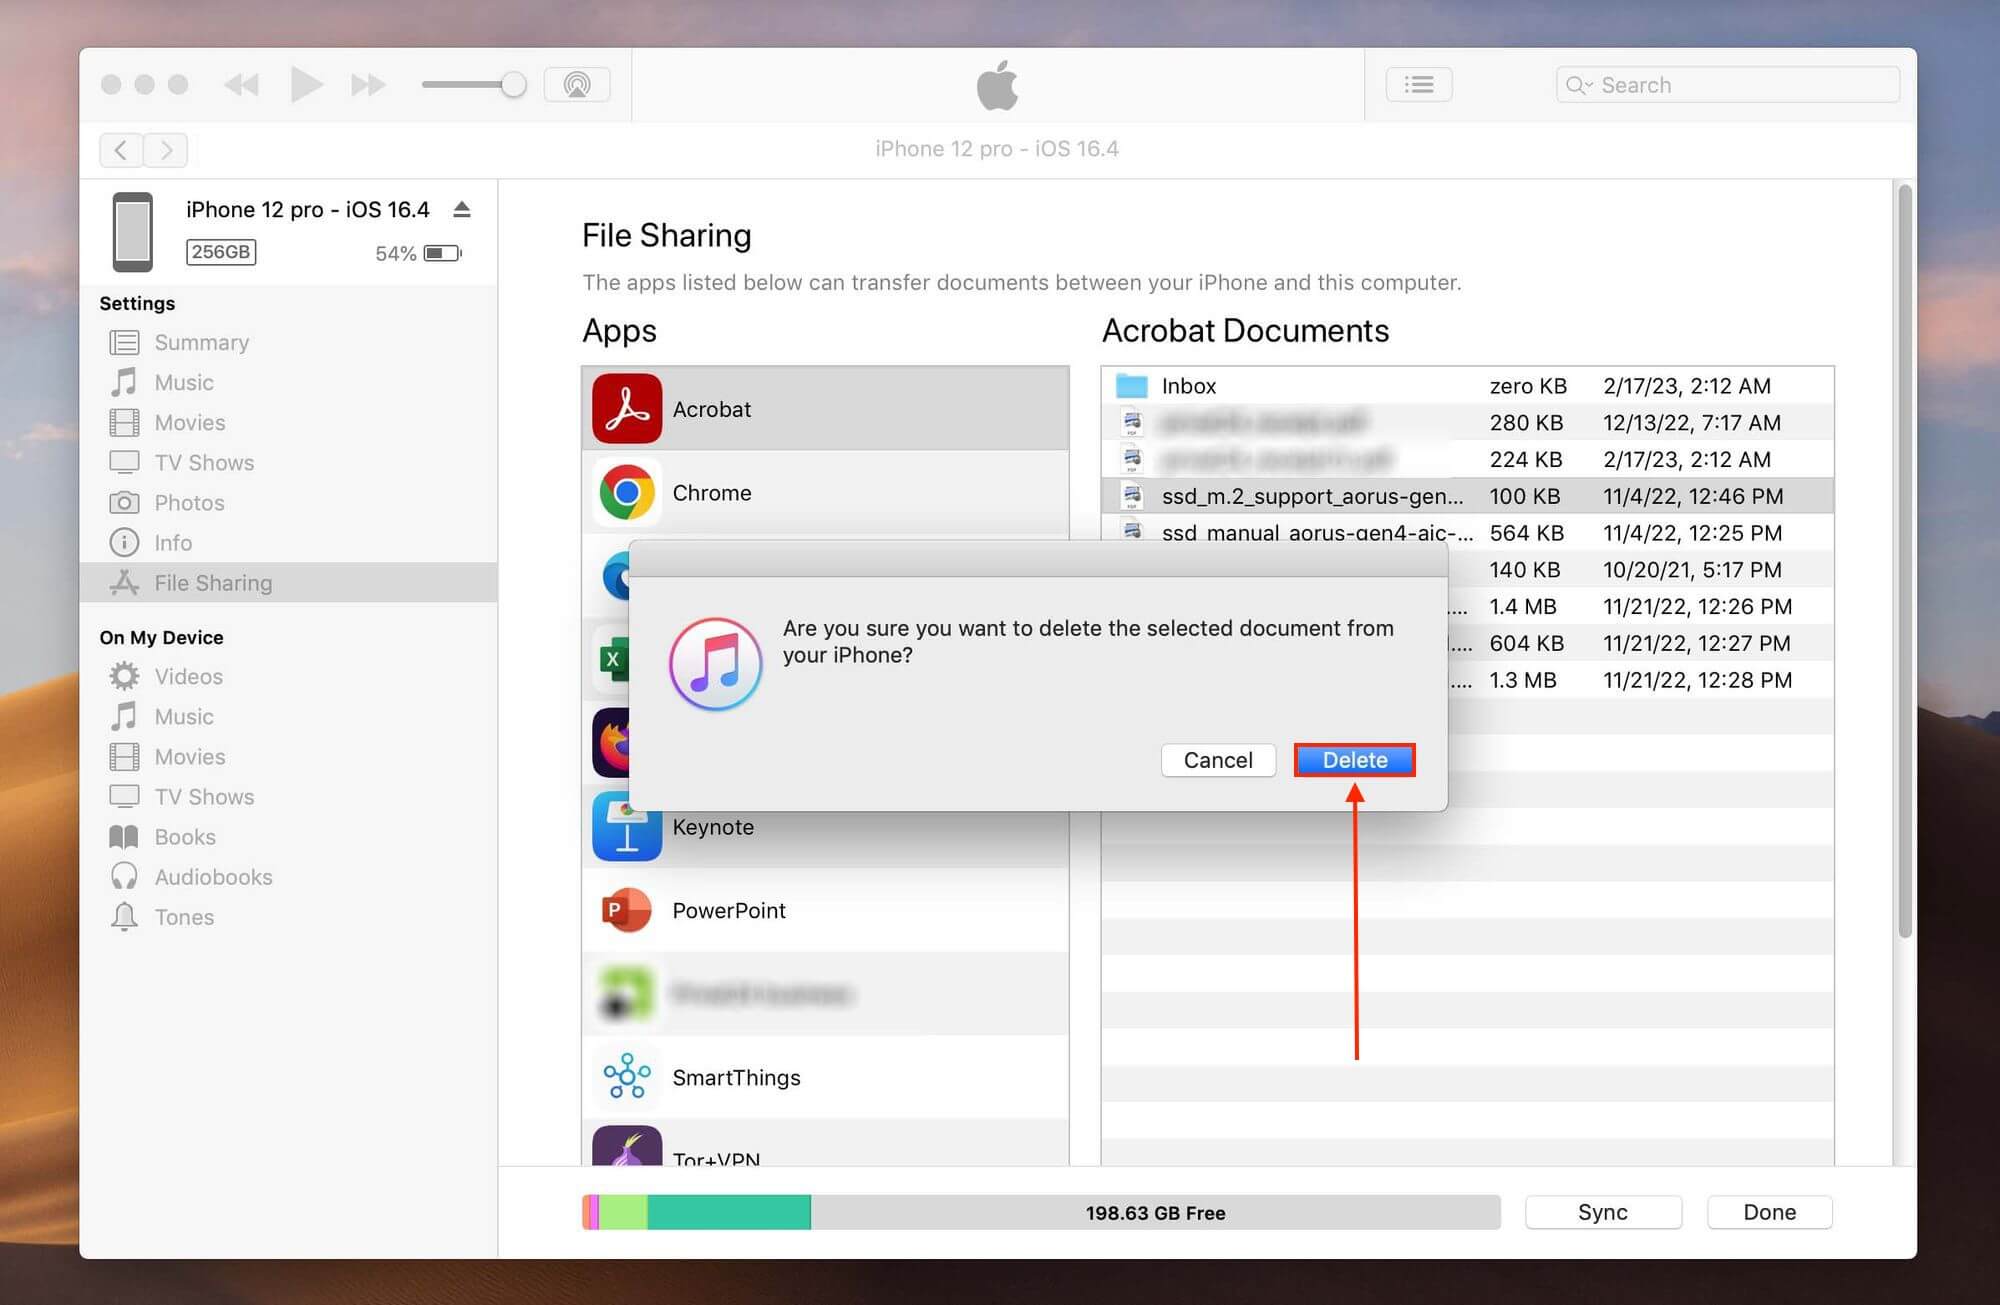Select the 604 KB document row
Viewport: 2000px width, 1305px height.
point(1640,643)
